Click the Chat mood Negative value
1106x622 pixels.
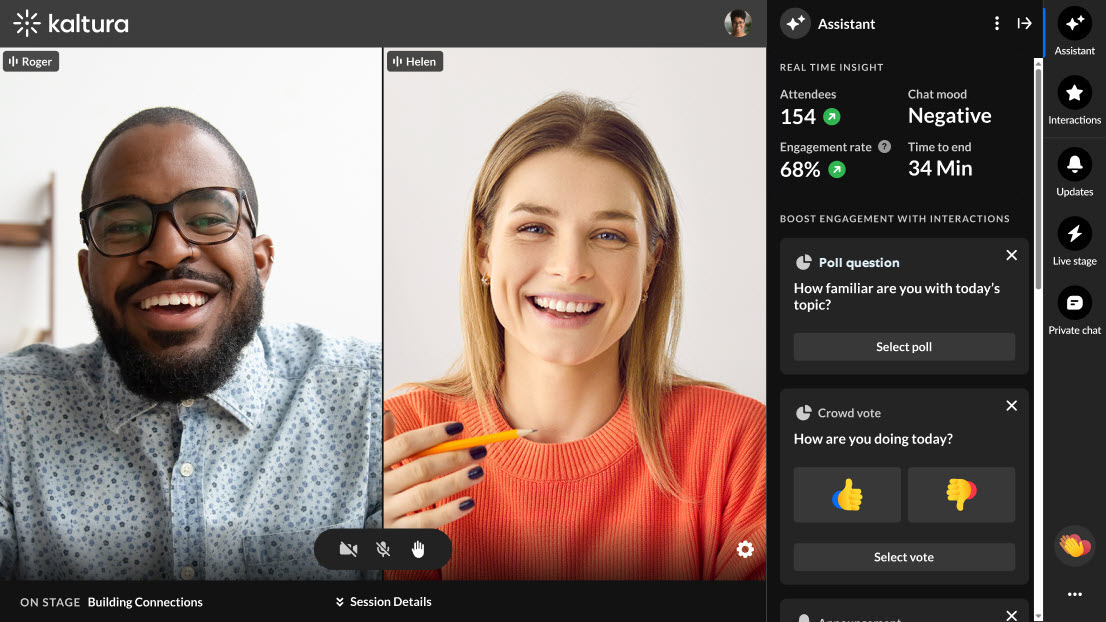point(949,116)
